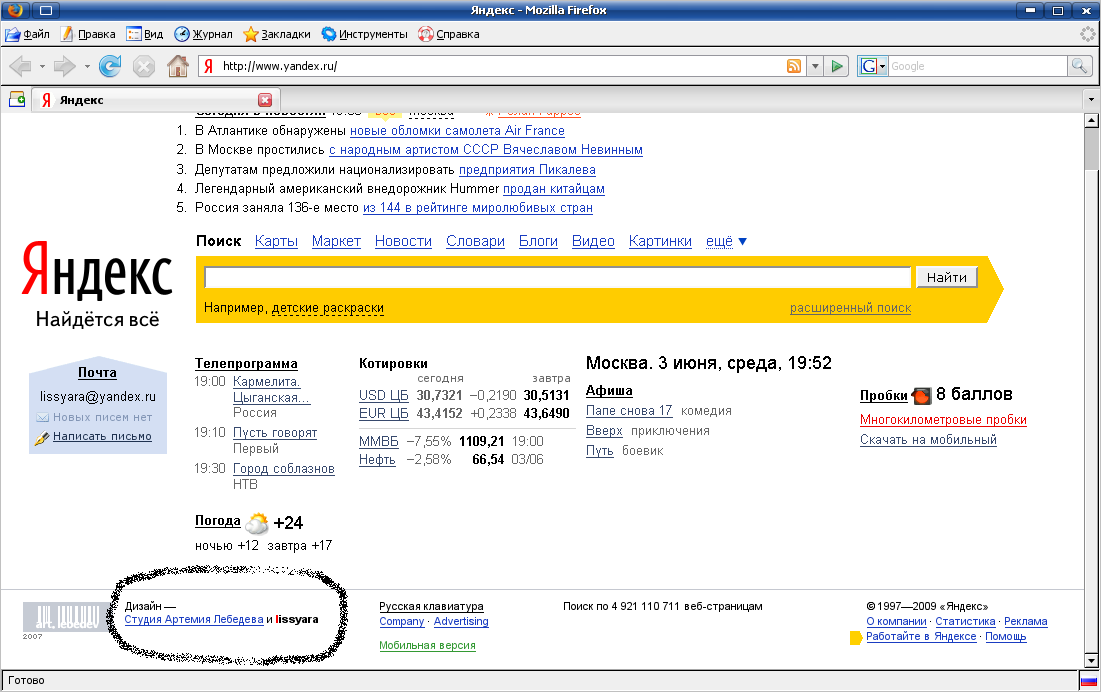
Task: Click the Back navigation arrow
Action: coord(20,67)
